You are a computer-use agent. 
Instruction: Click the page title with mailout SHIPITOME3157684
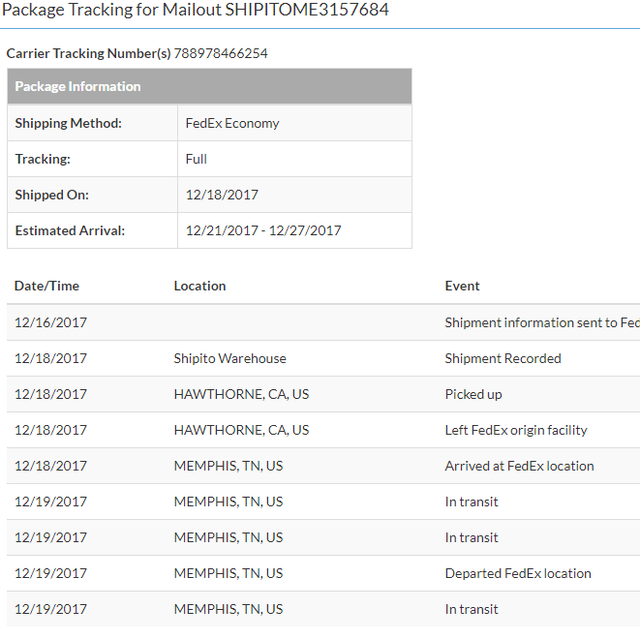(195, 10)
